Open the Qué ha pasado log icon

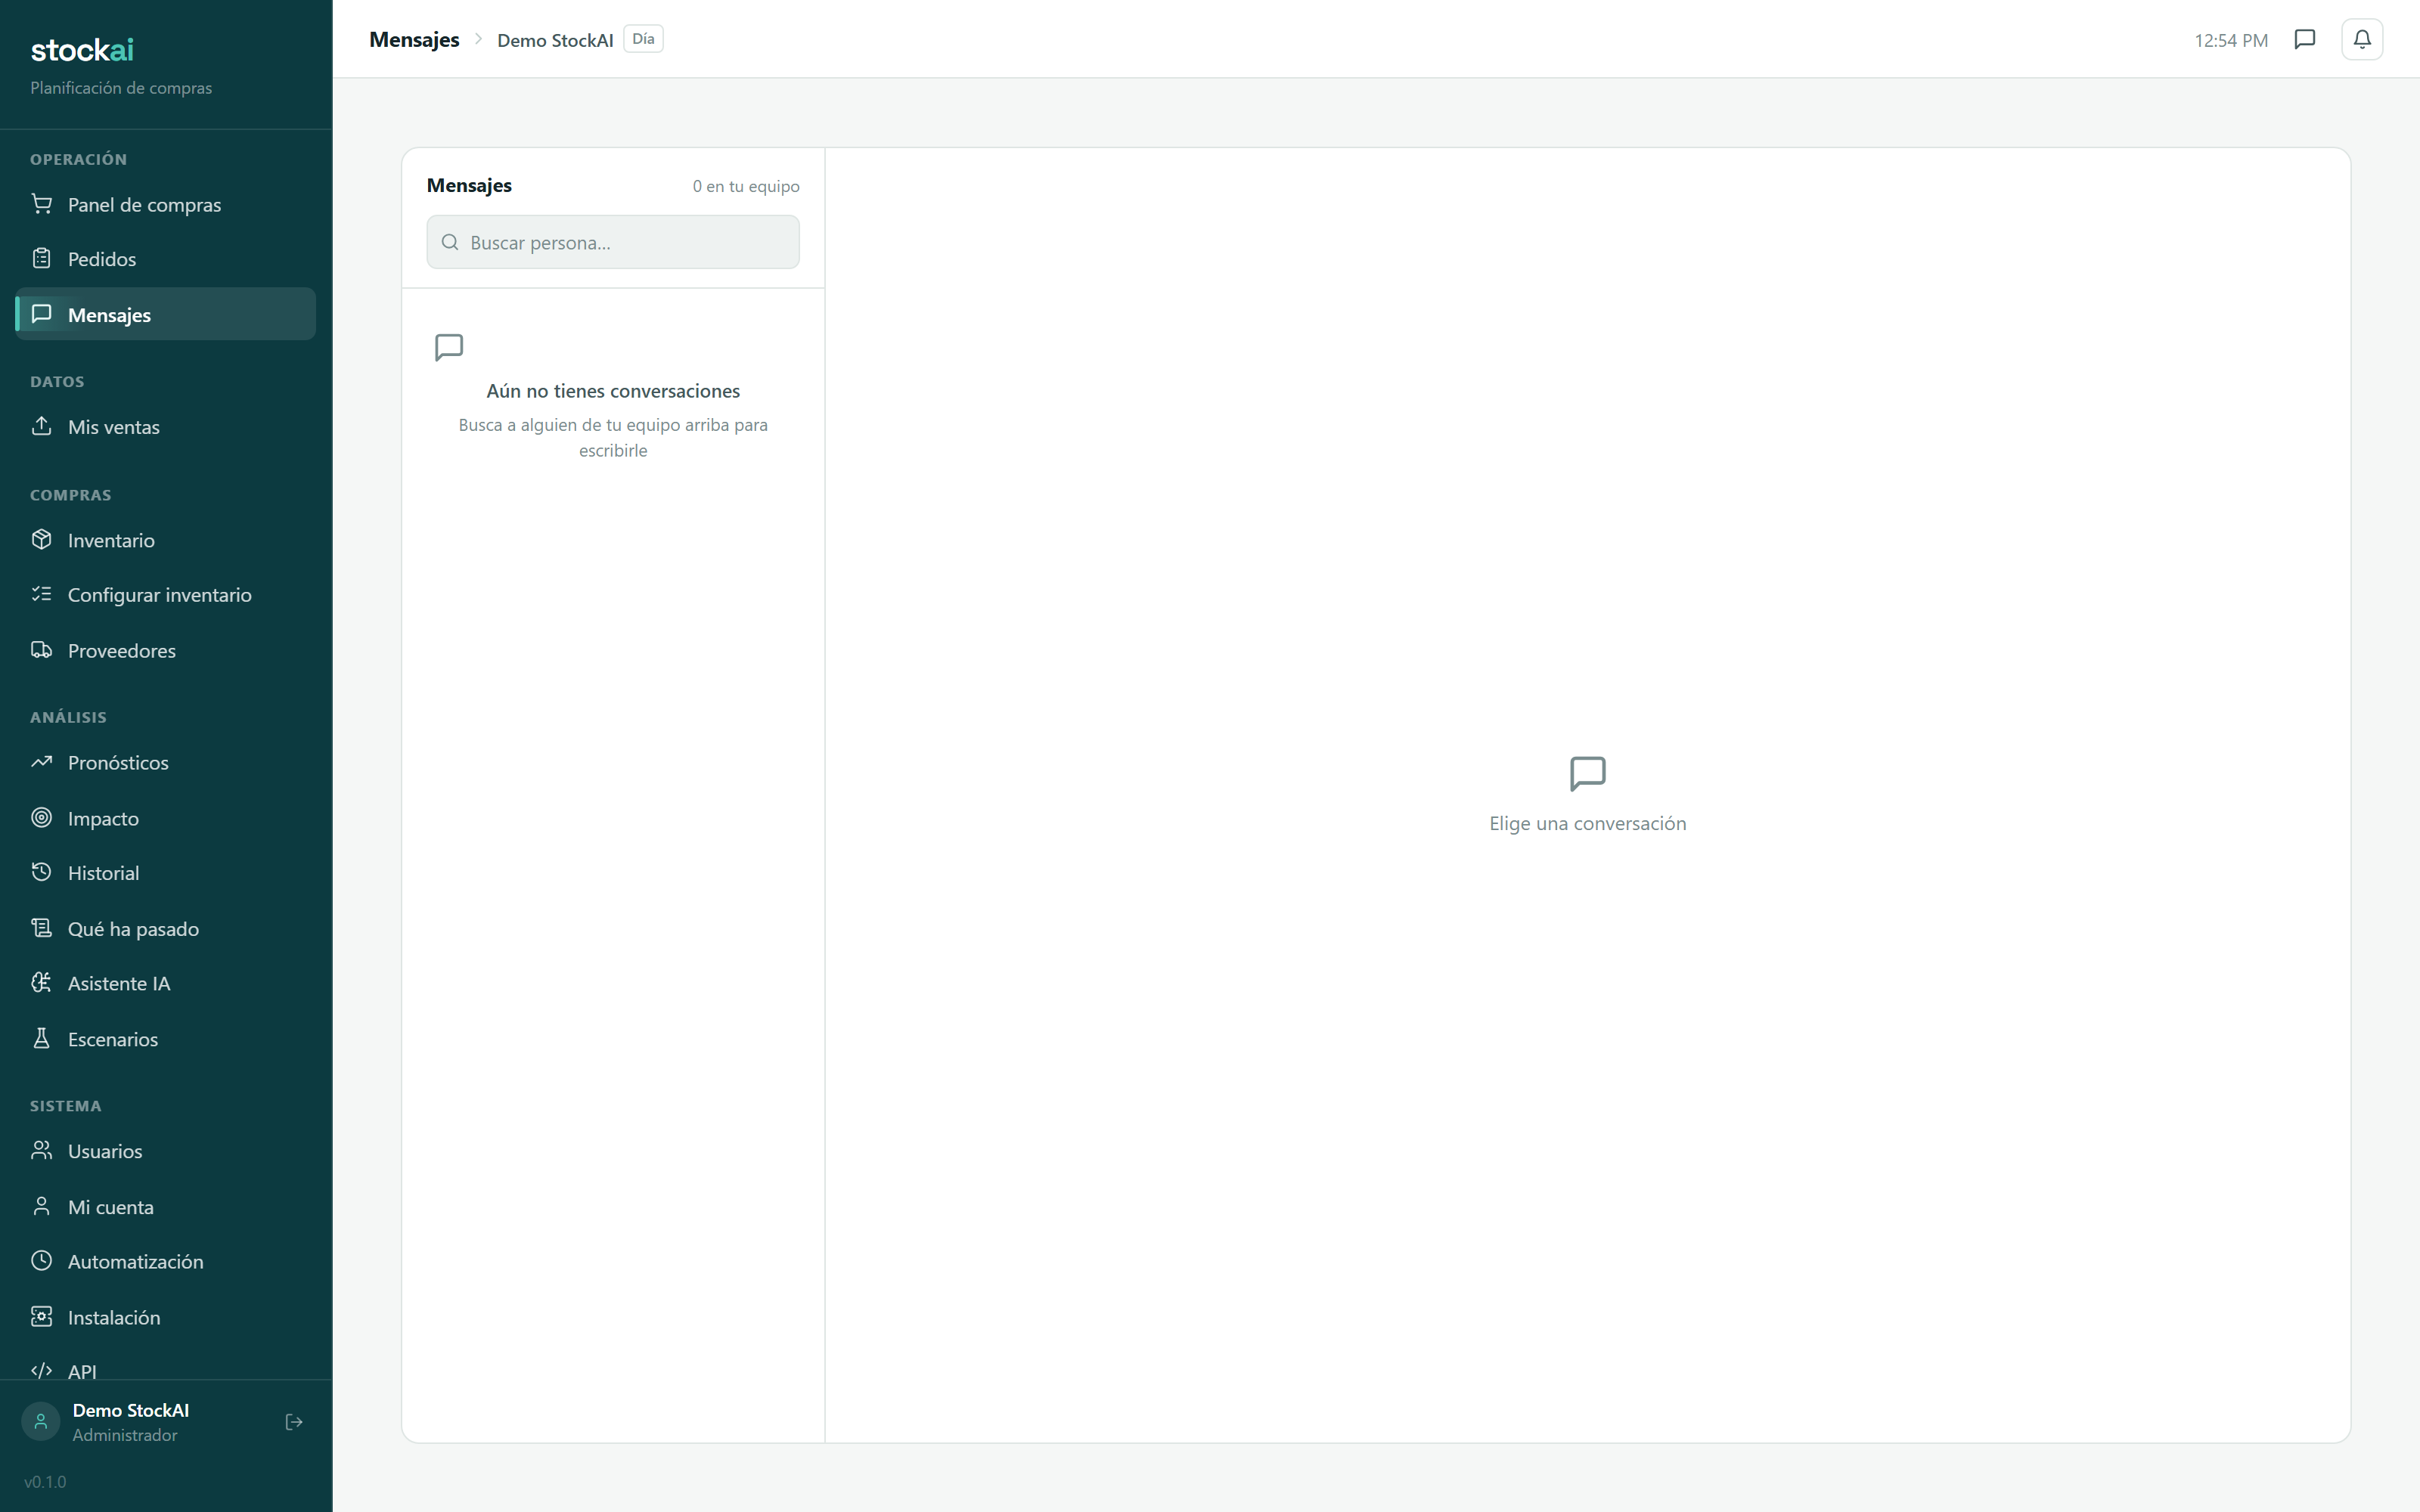[x=41, y=928]
